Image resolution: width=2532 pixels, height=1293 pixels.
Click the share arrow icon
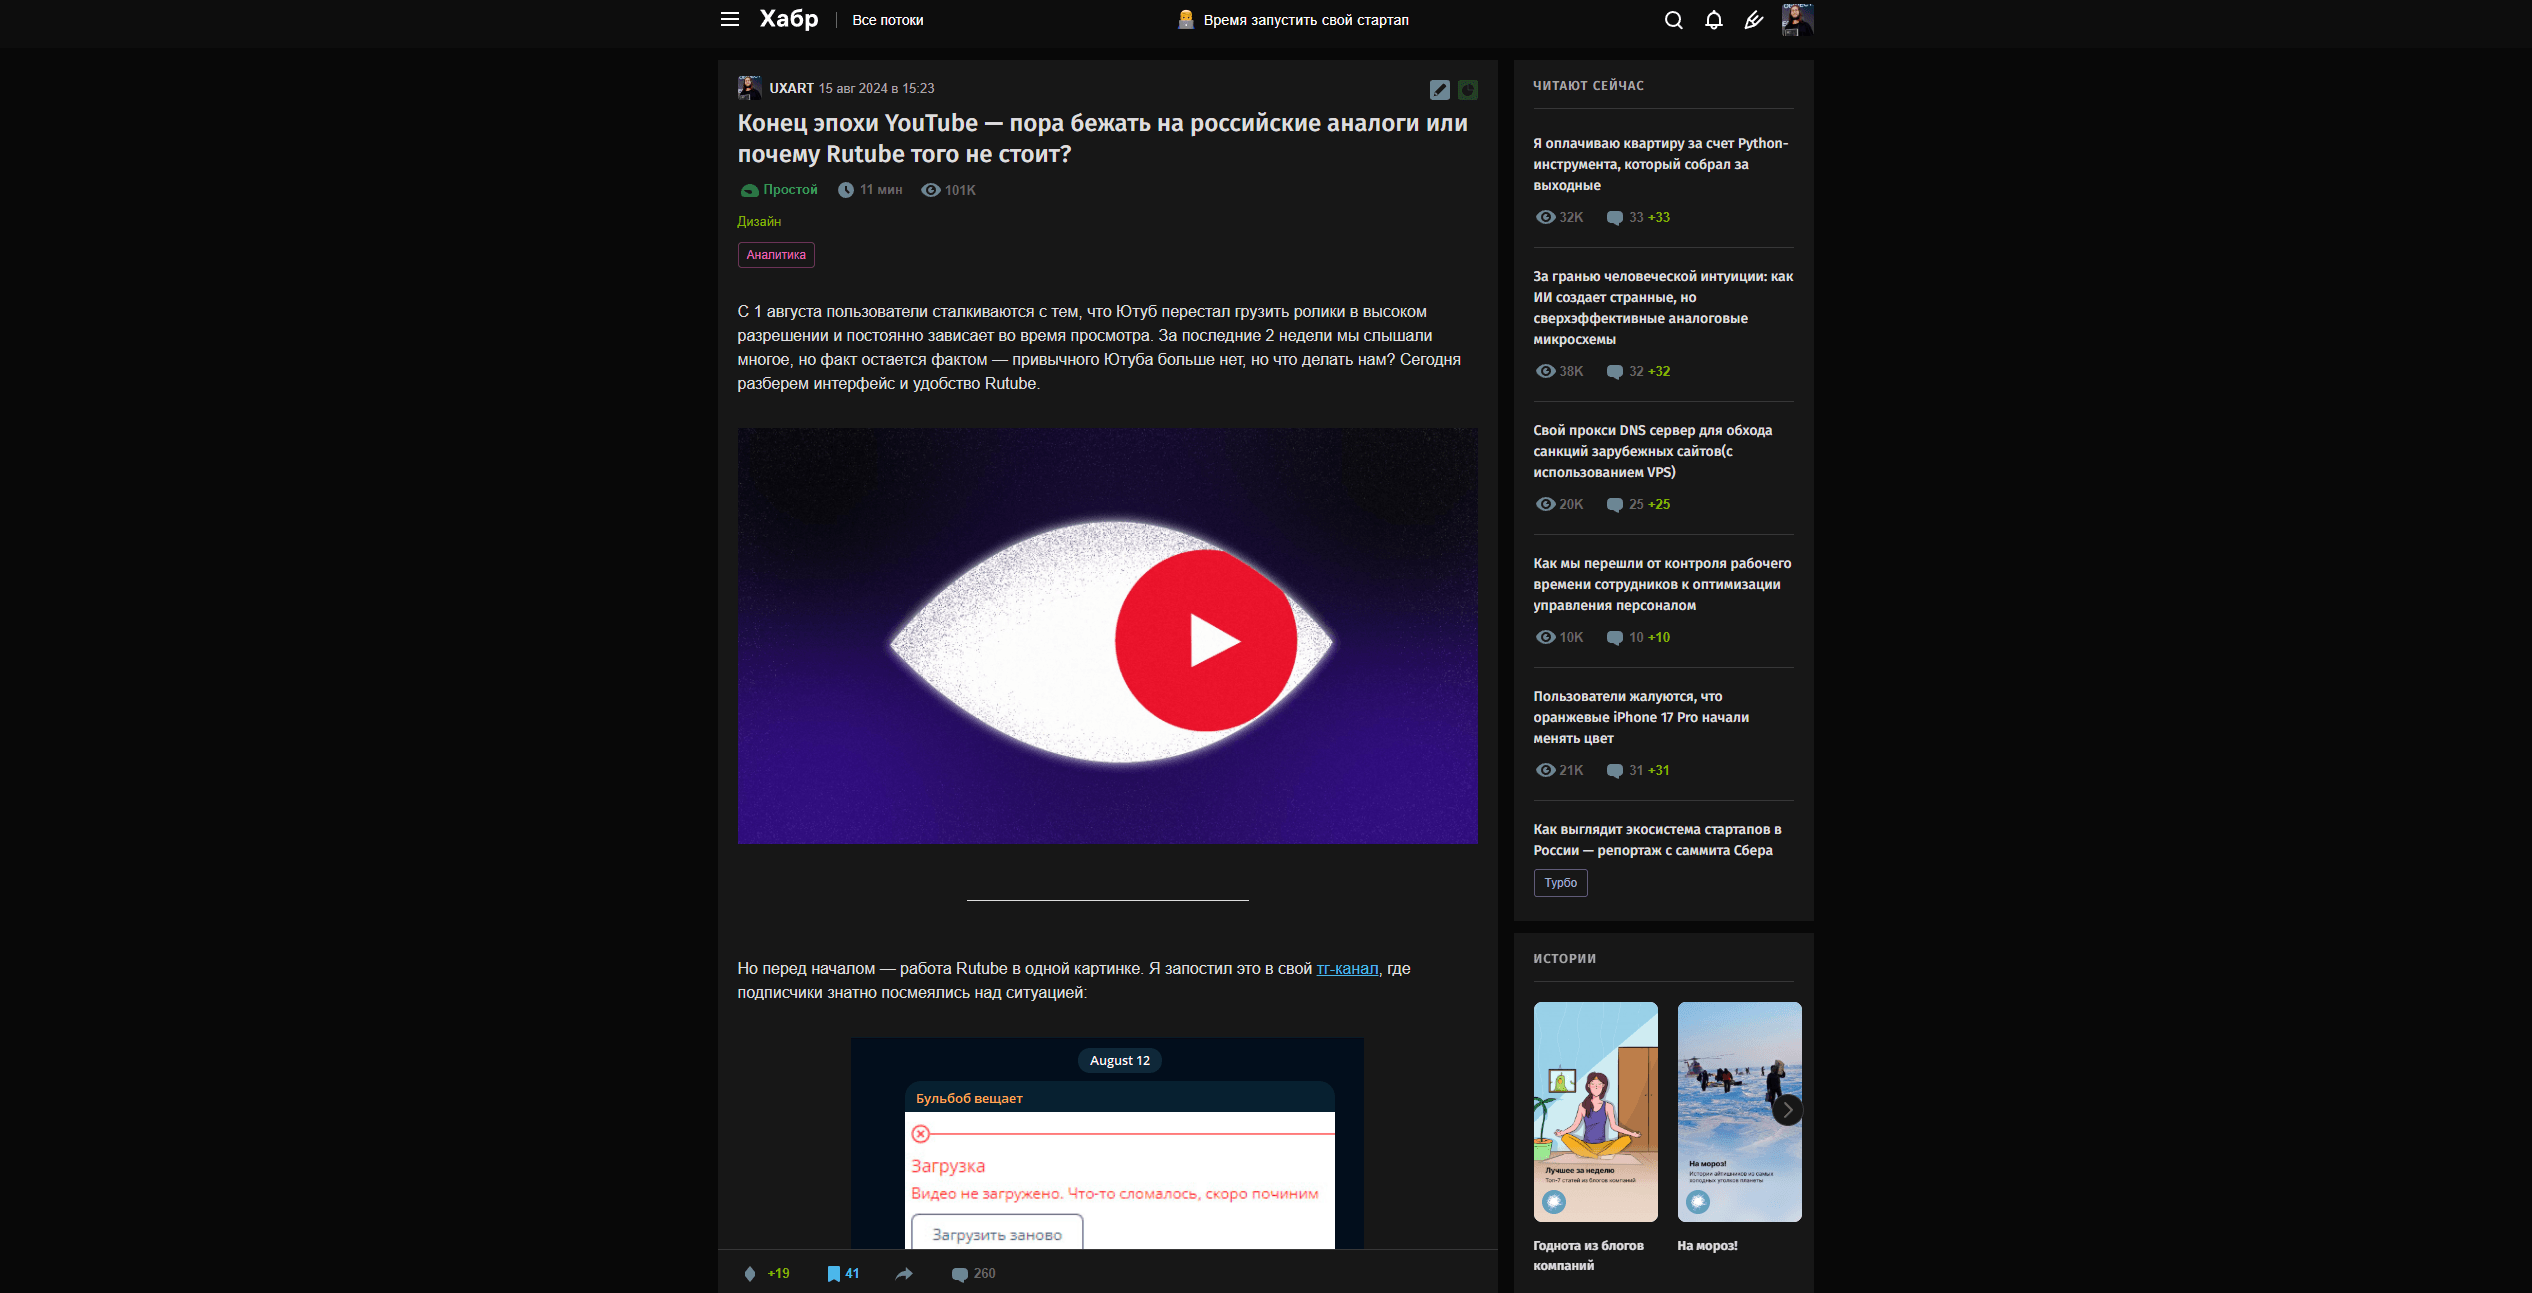tap(904, 1273)
